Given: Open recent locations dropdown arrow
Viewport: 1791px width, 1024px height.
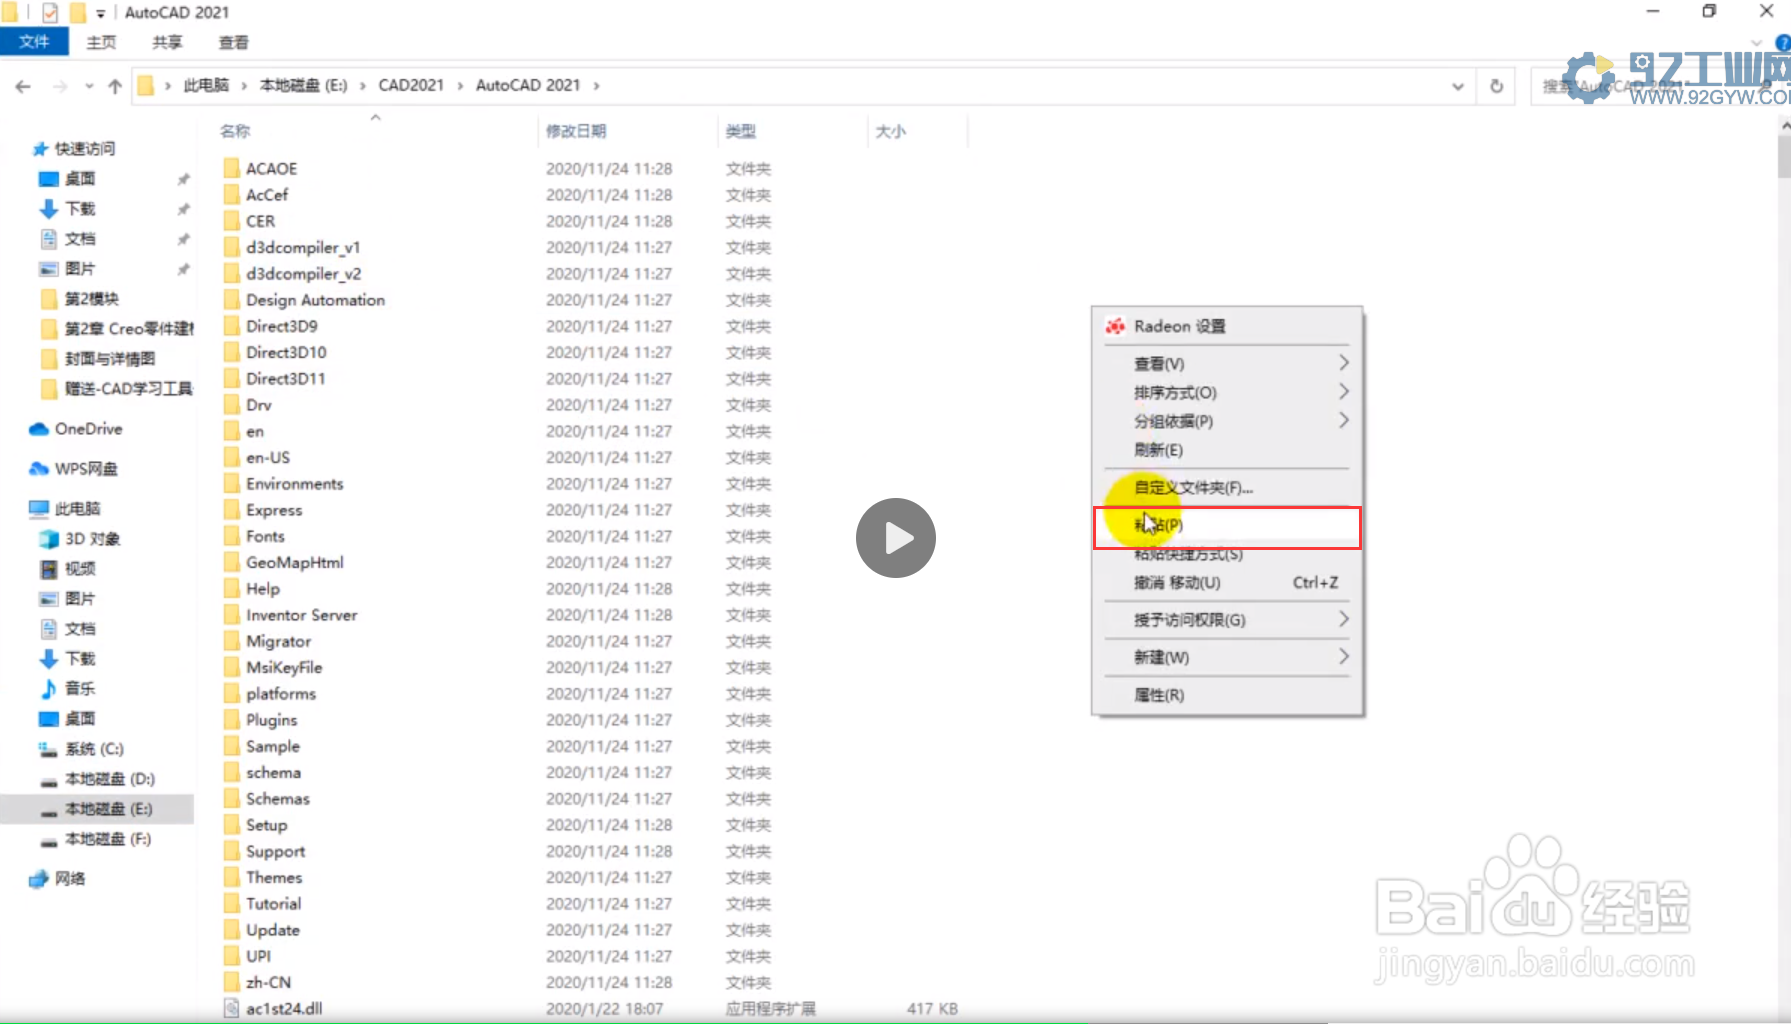Looking at the screenshot, I should pyautogui.click(x=89, y=86).
